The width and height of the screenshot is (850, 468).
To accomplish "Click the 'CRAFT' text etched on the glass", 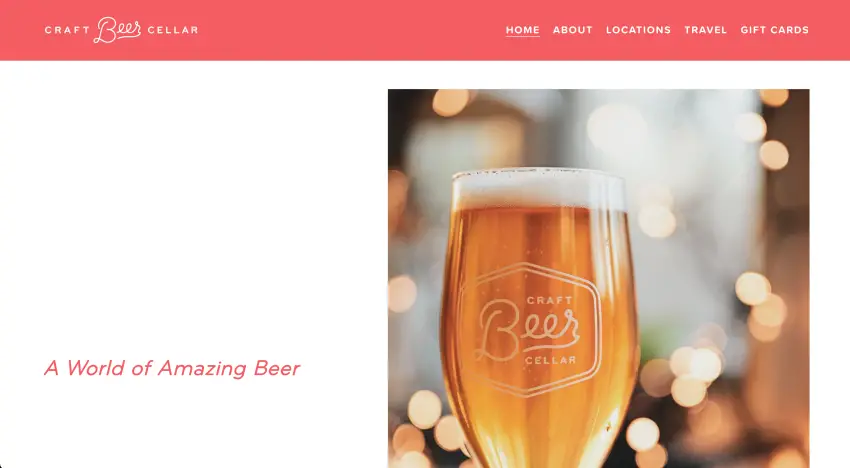I will pyautogui.click(x=549, y=300).
